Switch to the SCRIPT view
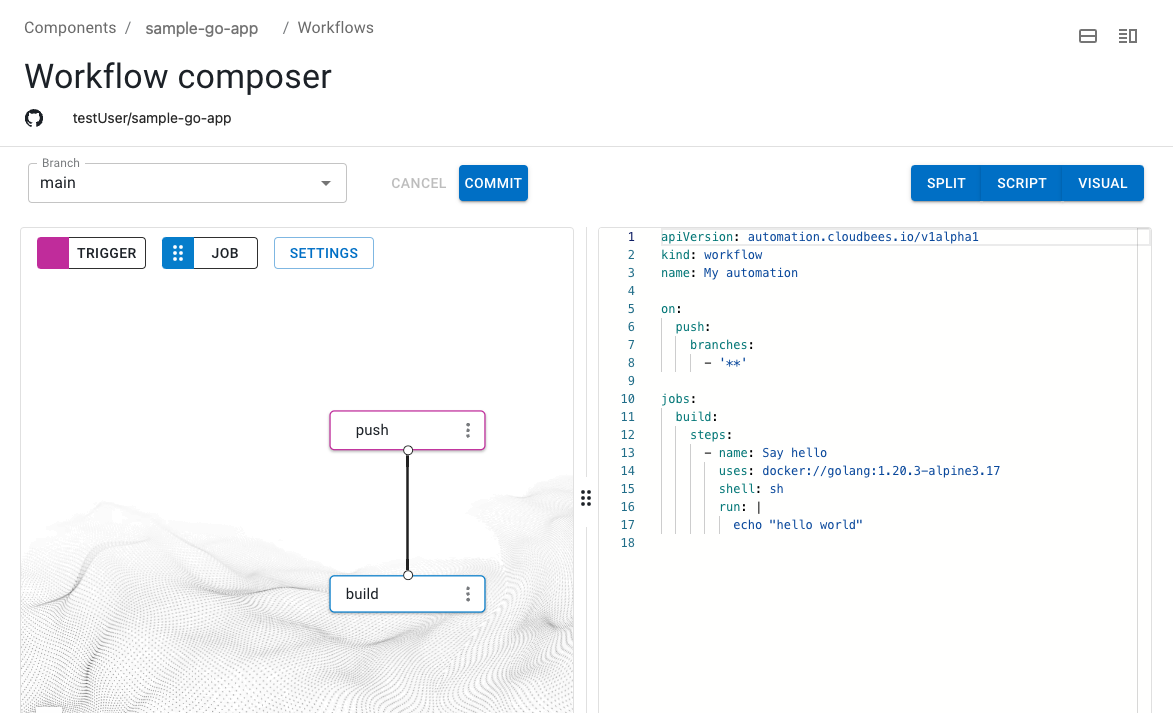1173x713 pixels. click(1022, 183)
